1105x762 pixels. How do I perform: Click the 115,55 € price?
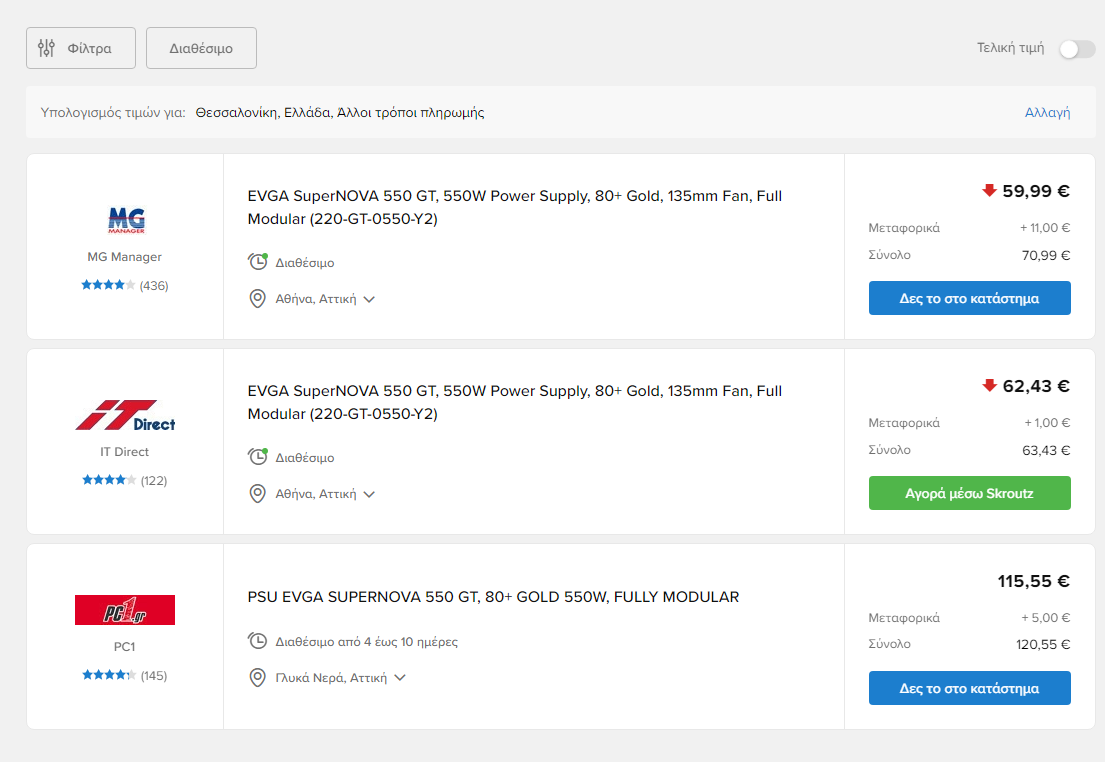click(x=1034, y=581)
